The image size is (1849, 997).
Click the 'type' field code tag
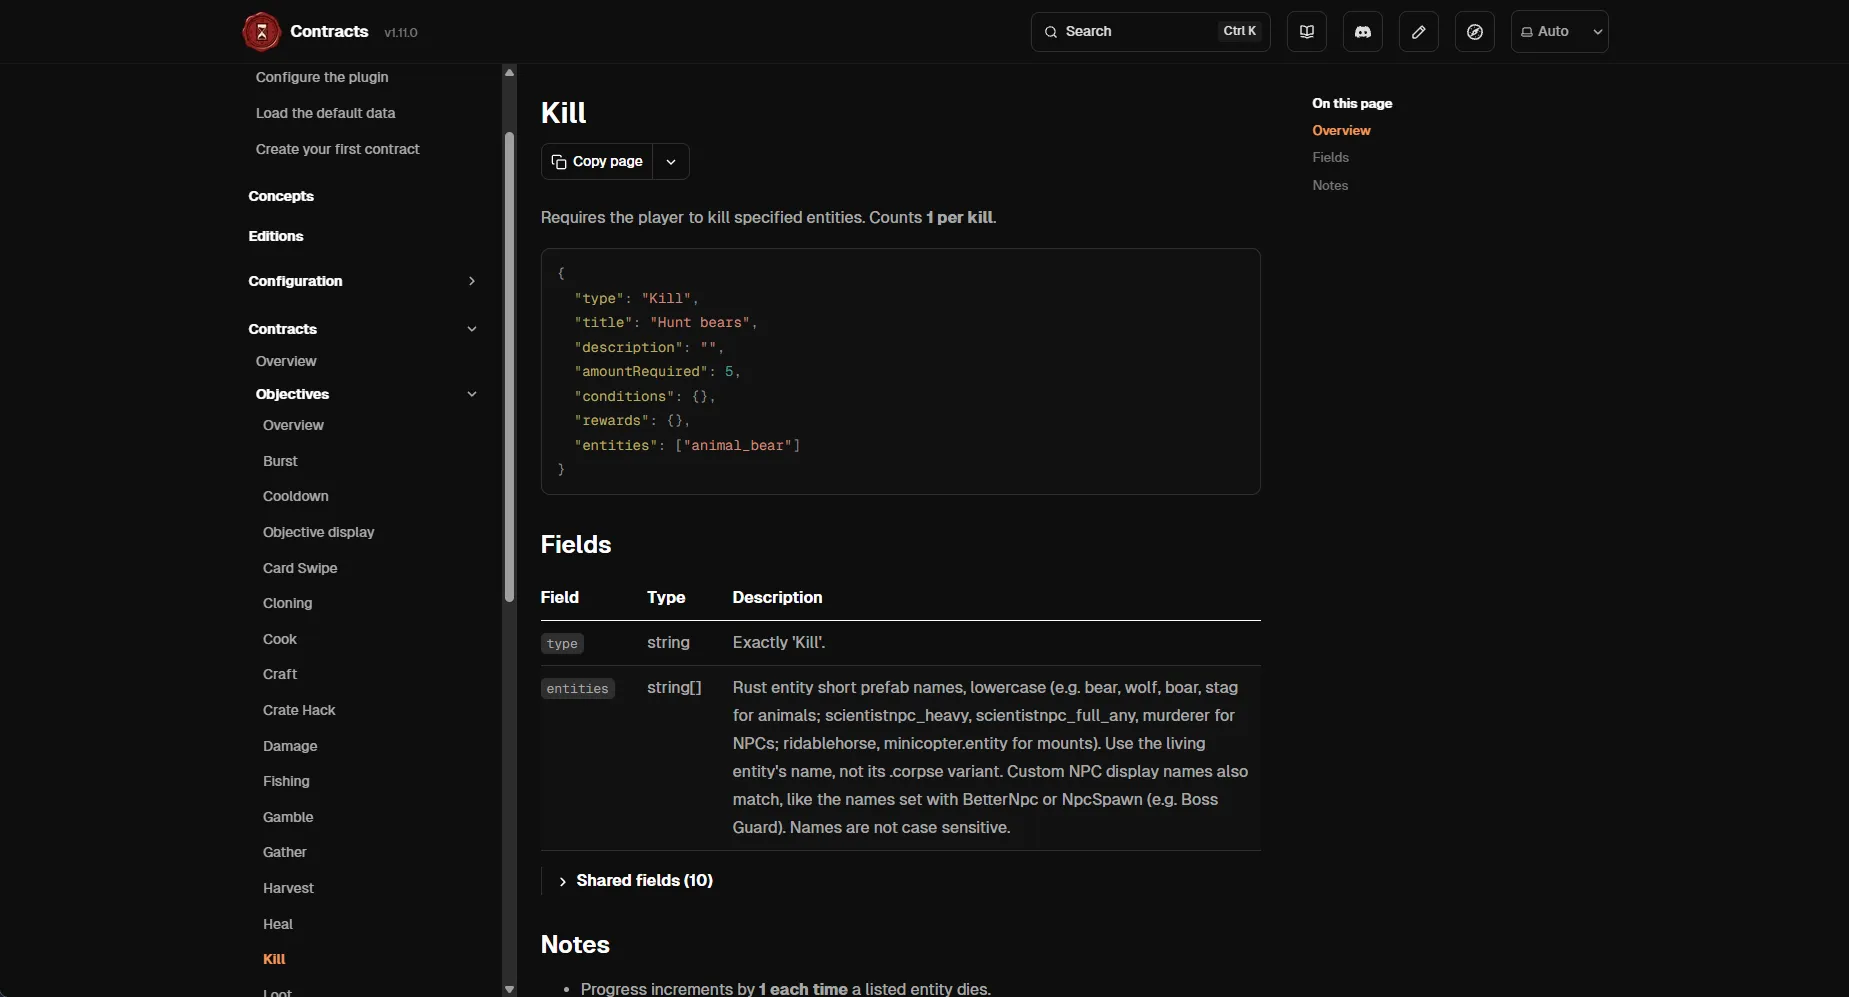(x=562, y=644)
